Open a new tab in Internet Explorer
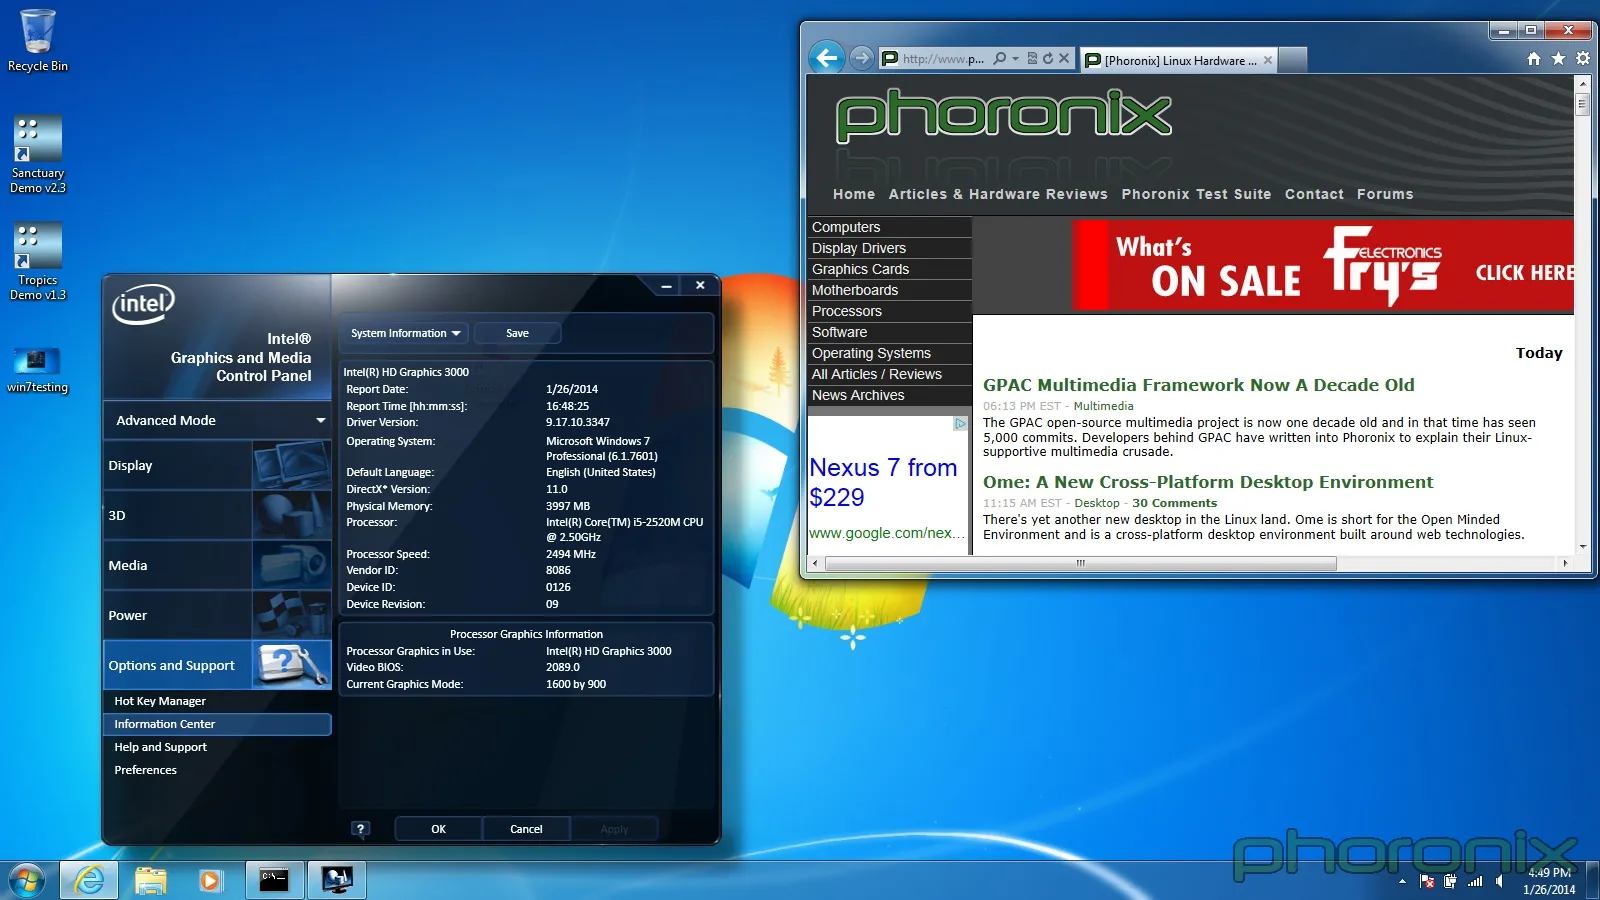This screenshot has height=900, width=1600. (x=1294, y=60)
